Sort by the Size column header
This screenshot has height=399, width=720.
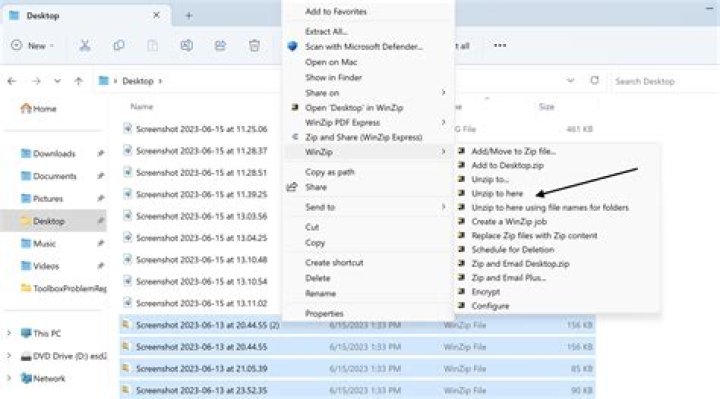546,107
